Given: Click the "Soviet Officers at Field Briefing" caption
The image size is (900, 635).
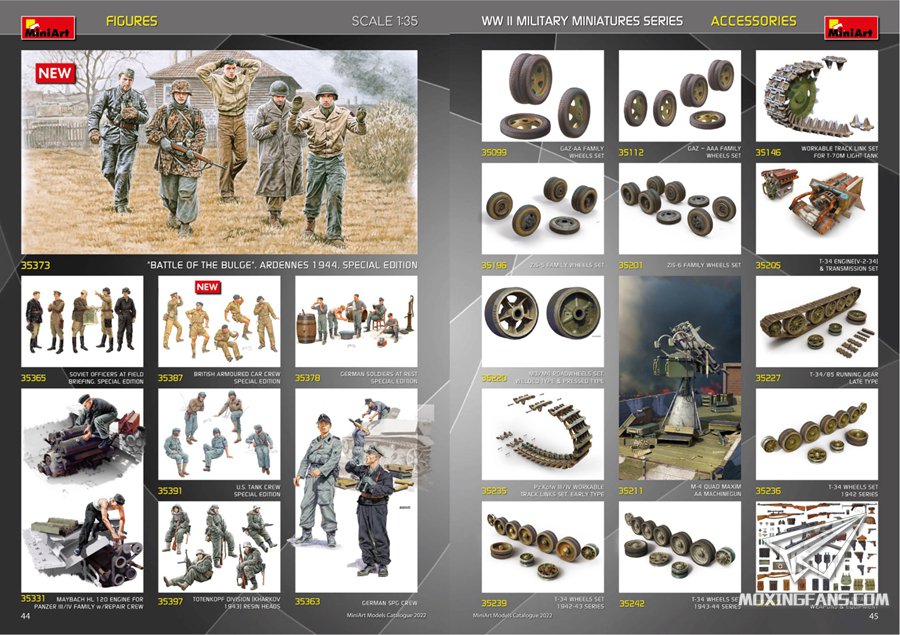Looking at the screenshot, I should [106, 378].
